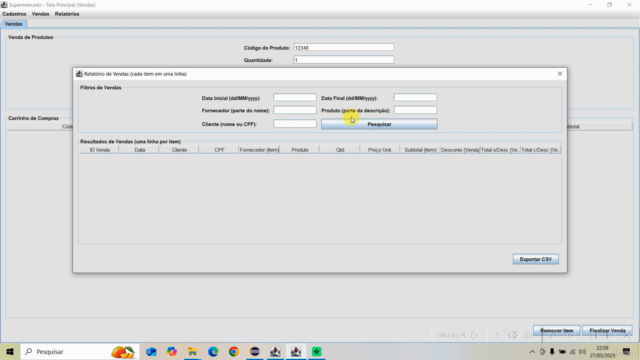The width and height of the screenshot is (640, 360).
Task: Click the Total s/Desc column header
Action: (x=500, y=150)
